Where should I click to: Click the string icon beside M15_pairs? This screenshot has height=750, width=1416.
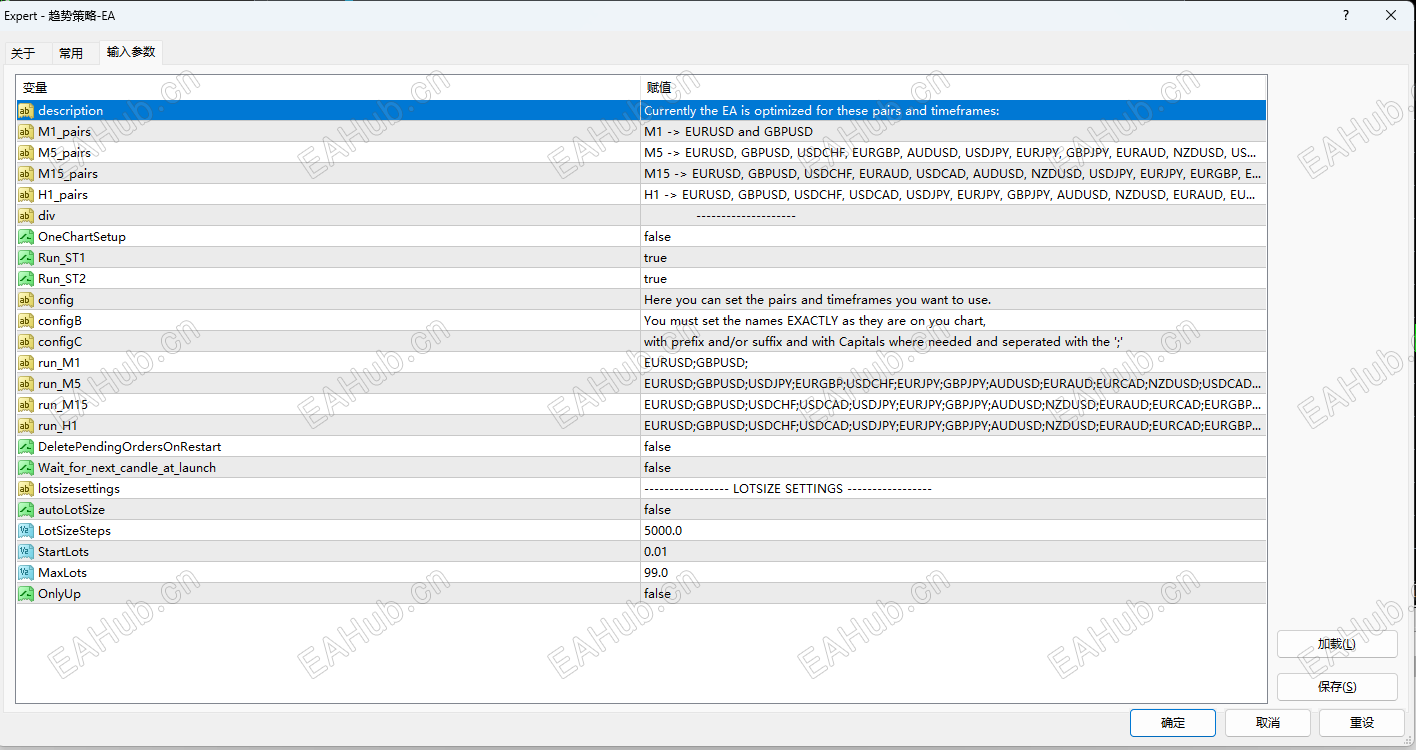[x=26, y=174]
